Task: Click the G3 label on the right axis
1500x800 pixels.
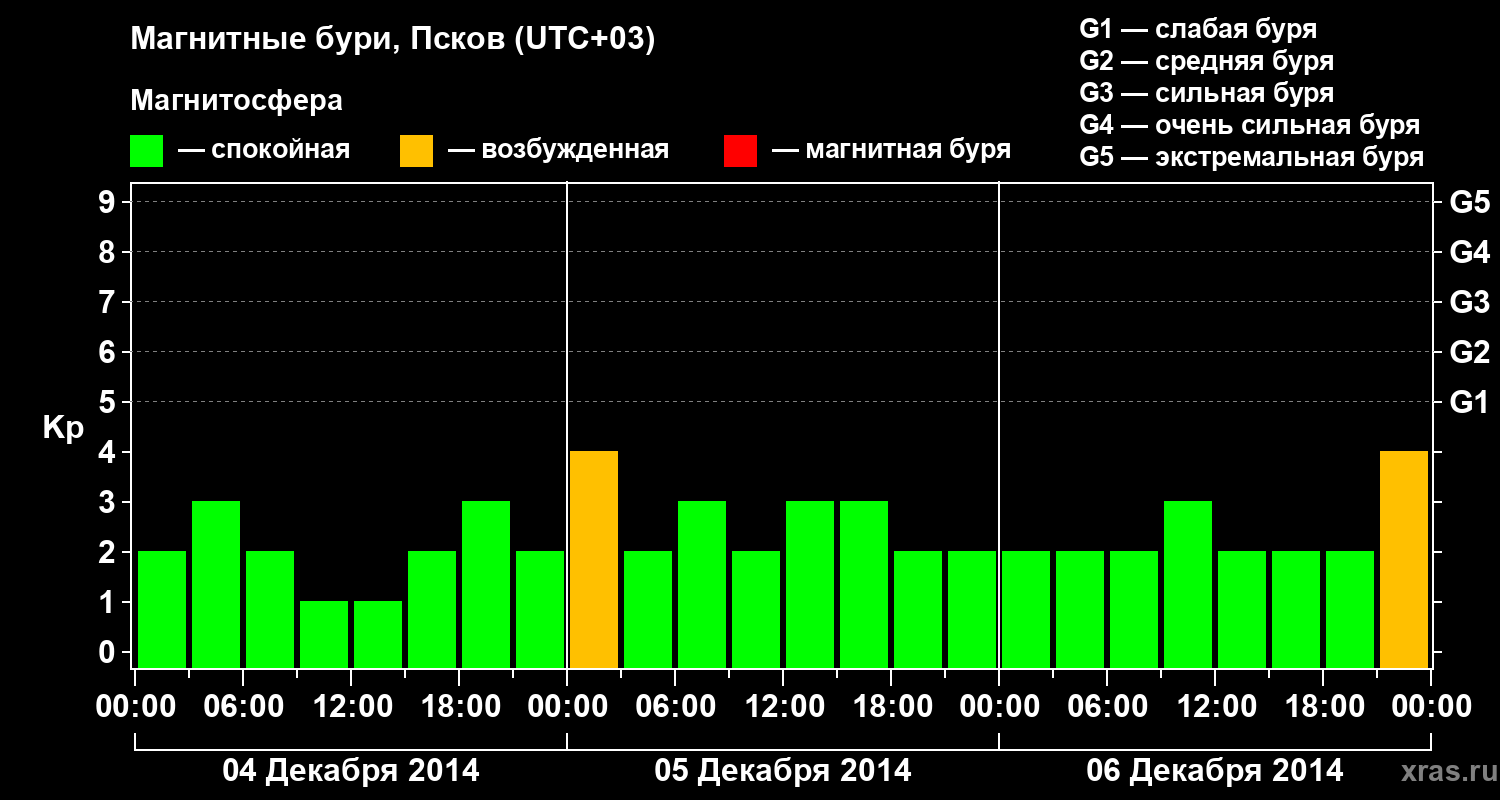Action: coord(1469,302)
